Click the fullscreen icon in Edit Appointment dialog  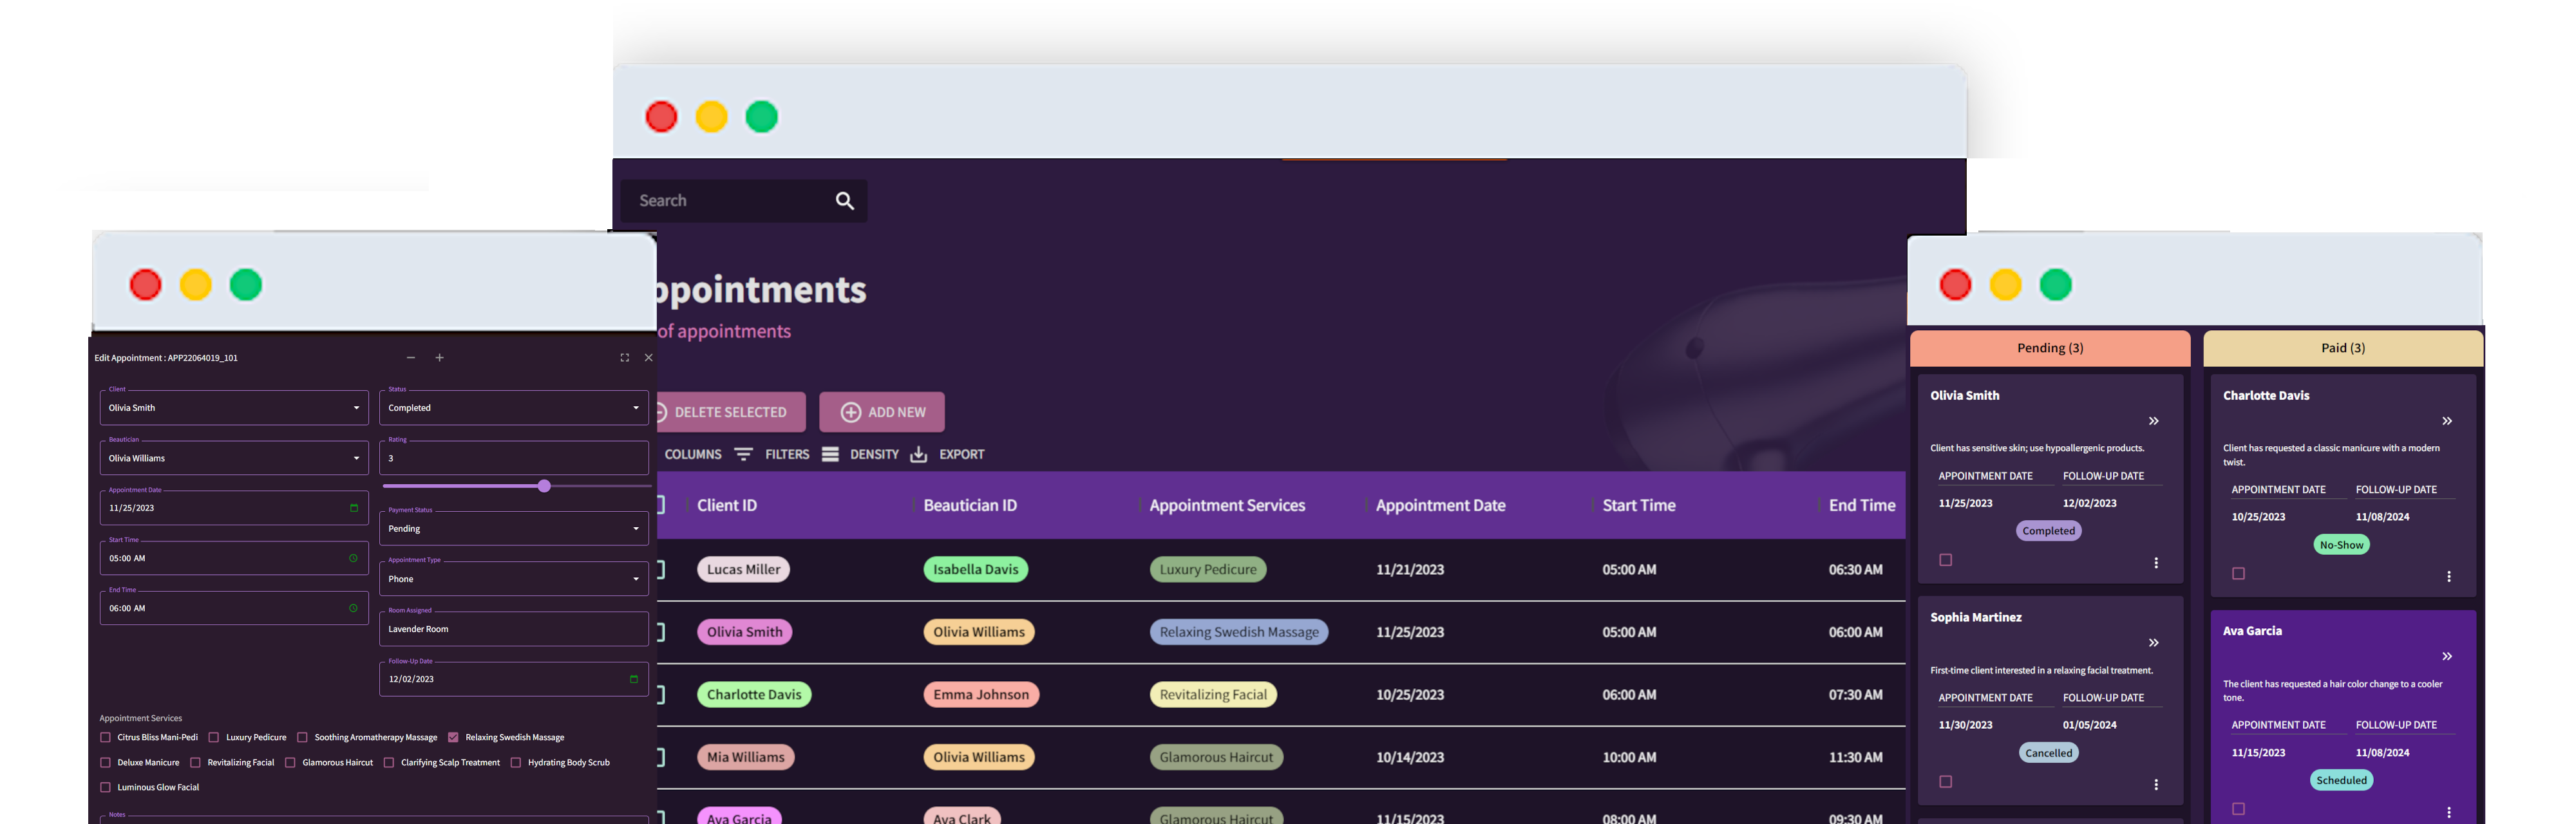[624, 357]
